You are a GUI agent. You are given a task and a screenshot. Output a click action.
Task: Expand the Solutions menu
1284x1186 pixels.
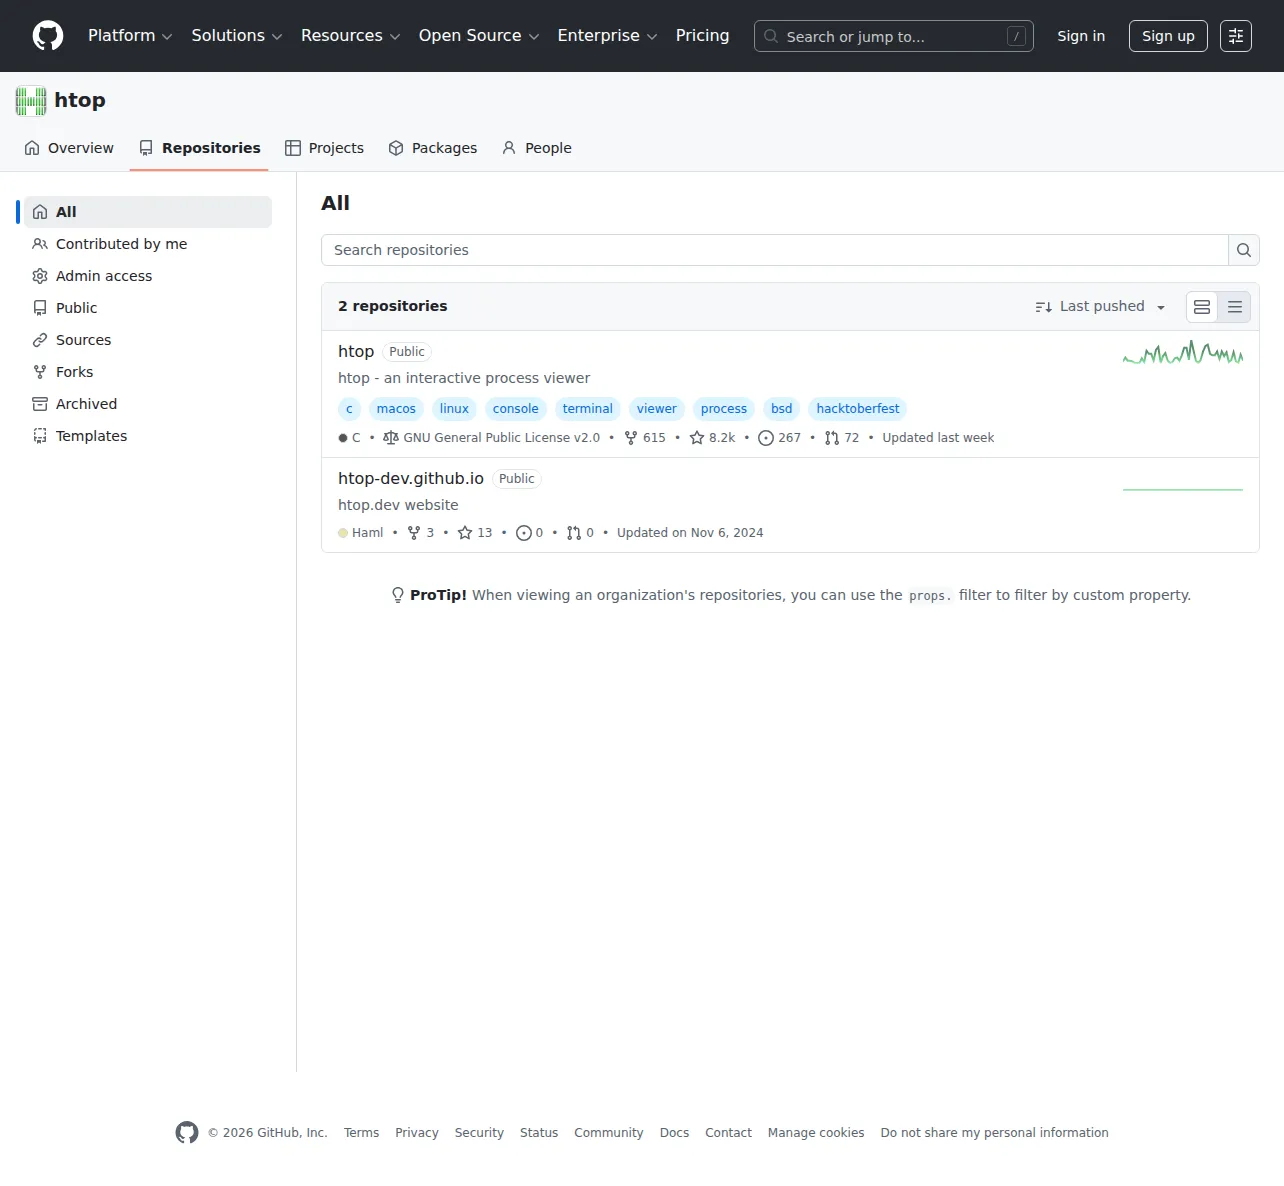tap(237, 36)
